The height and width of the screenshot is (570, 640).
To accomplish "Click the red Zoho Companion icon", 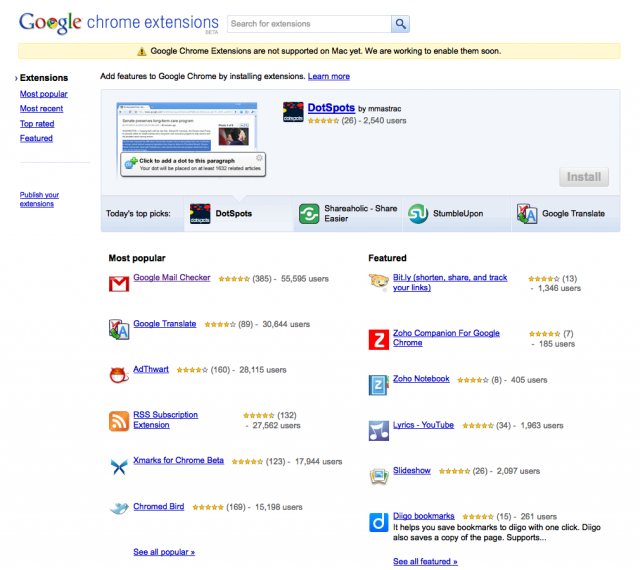I will [x=379, y=339].
